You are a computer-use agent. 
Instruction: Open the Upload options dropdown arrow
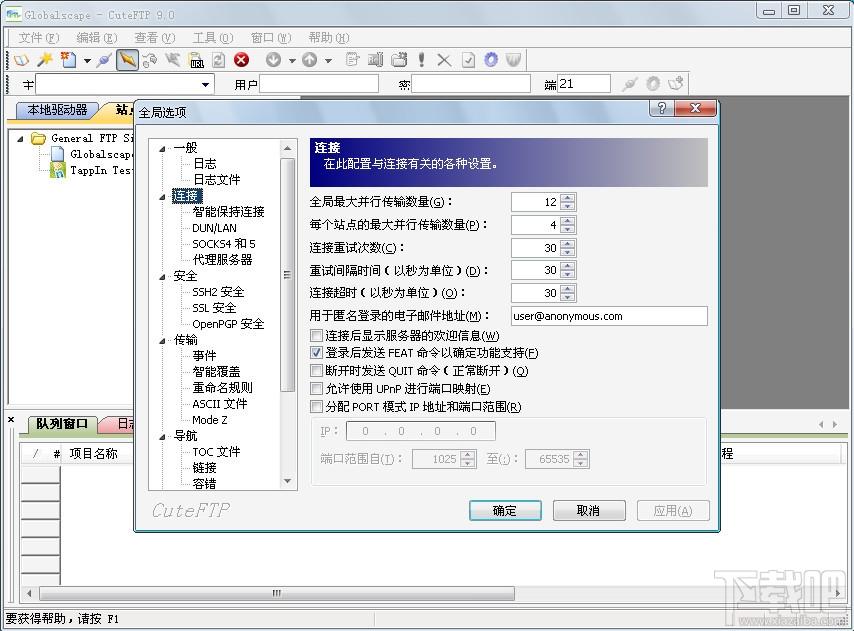(x=328, y=60)
